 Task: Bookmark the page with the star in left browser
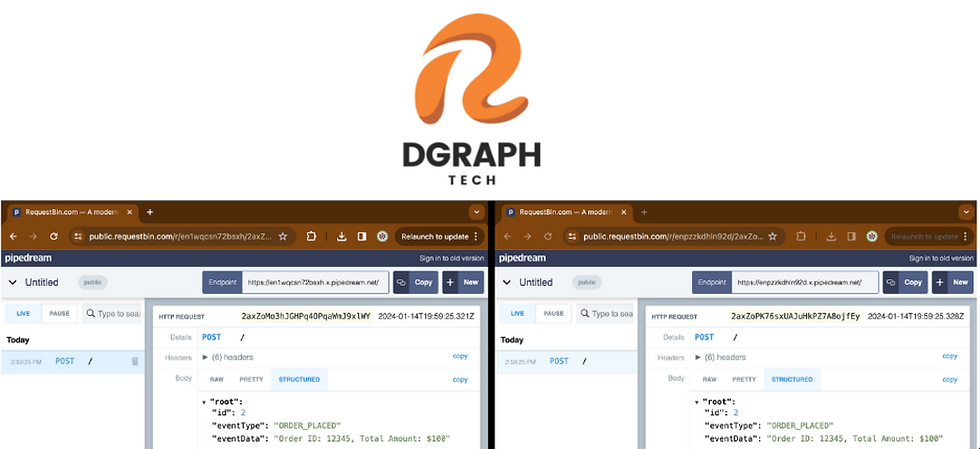point(283,236)
